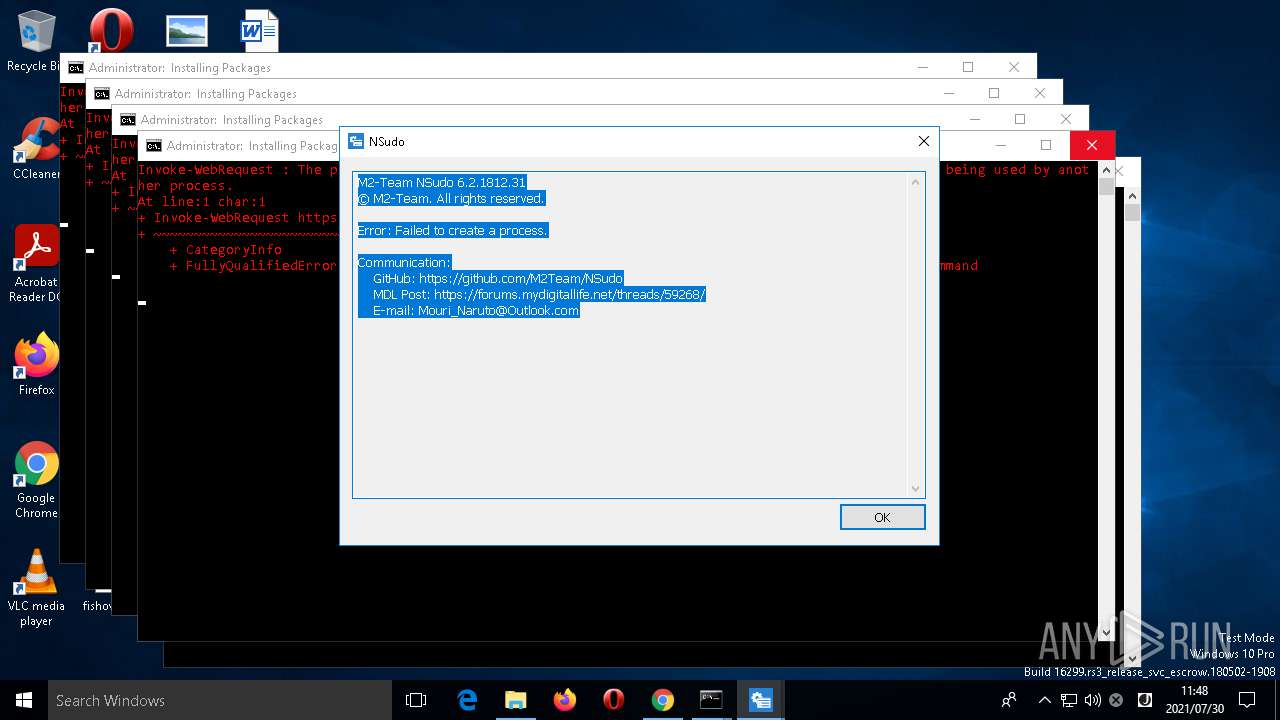Maximize the frontmost Installing Packages console
Image resolution: width=1280 pixels, height=720 pixels.
[x=1046, y=145]
